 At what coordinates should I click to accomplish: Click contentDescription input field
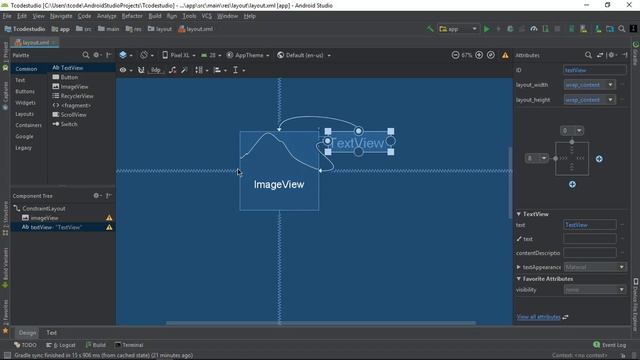[x=590, y=253]
